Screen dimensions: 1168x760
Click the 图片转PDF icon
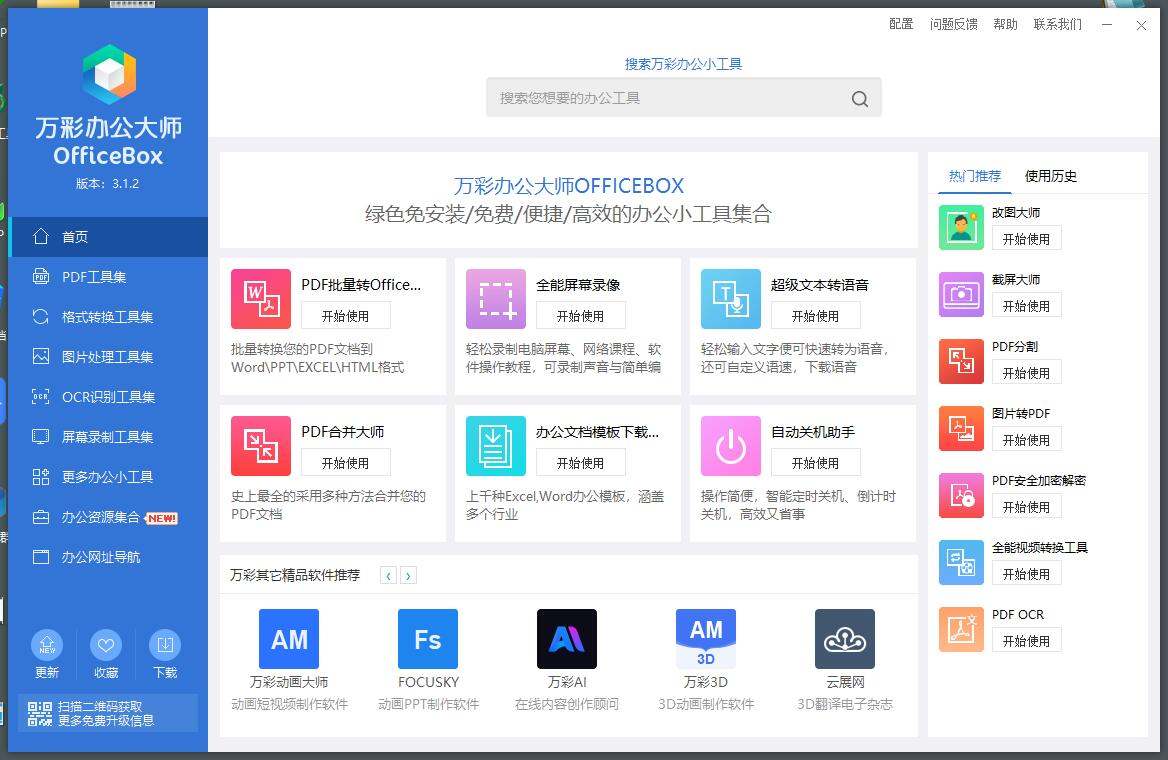click(x=961, y=428)
